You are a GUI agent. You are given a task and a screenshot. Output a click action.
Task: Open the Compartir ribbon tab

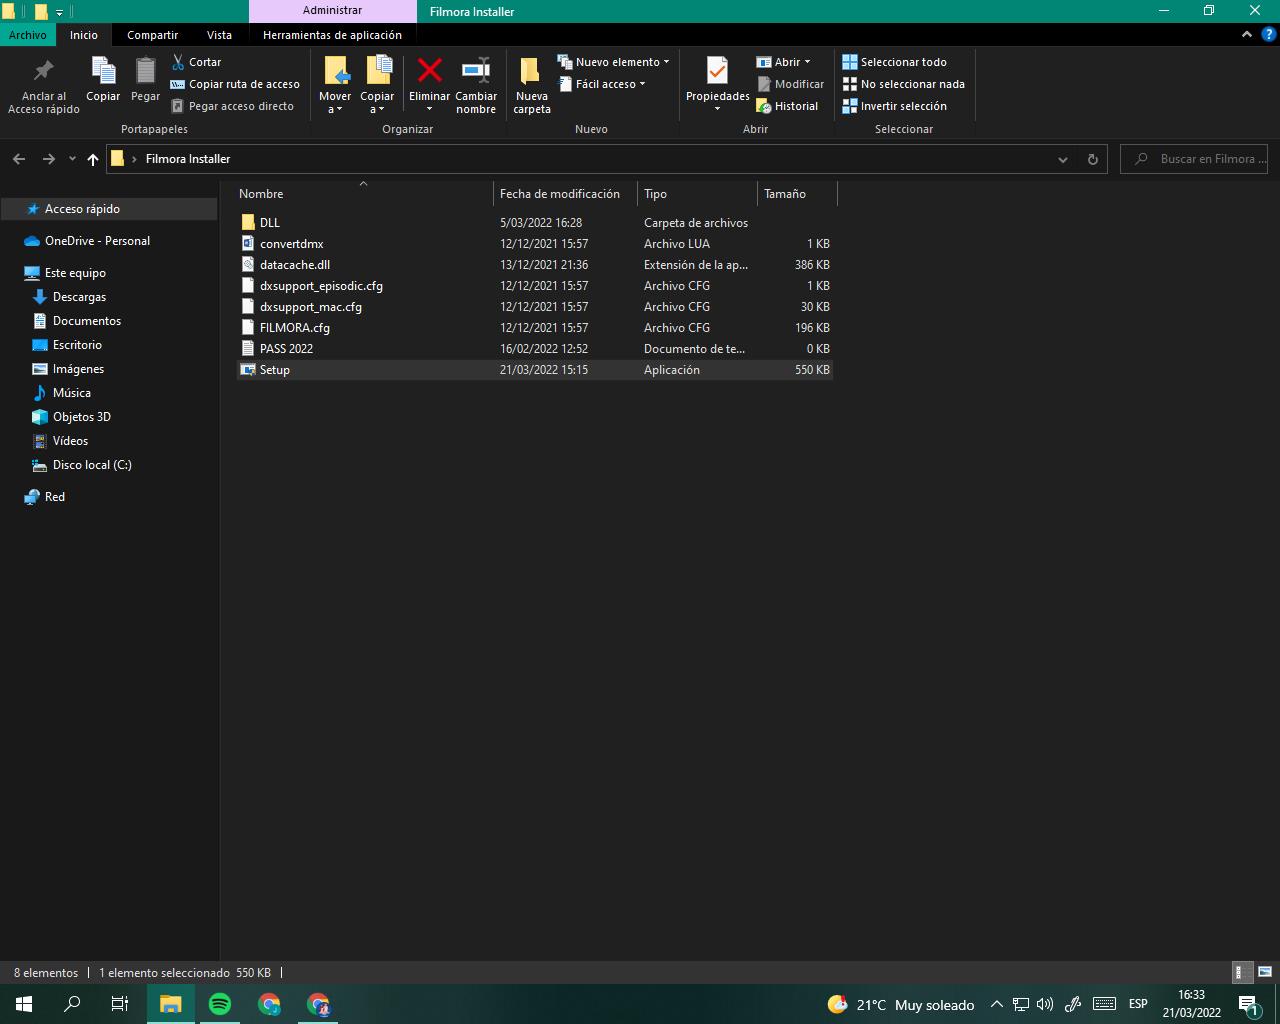(152, 35)
